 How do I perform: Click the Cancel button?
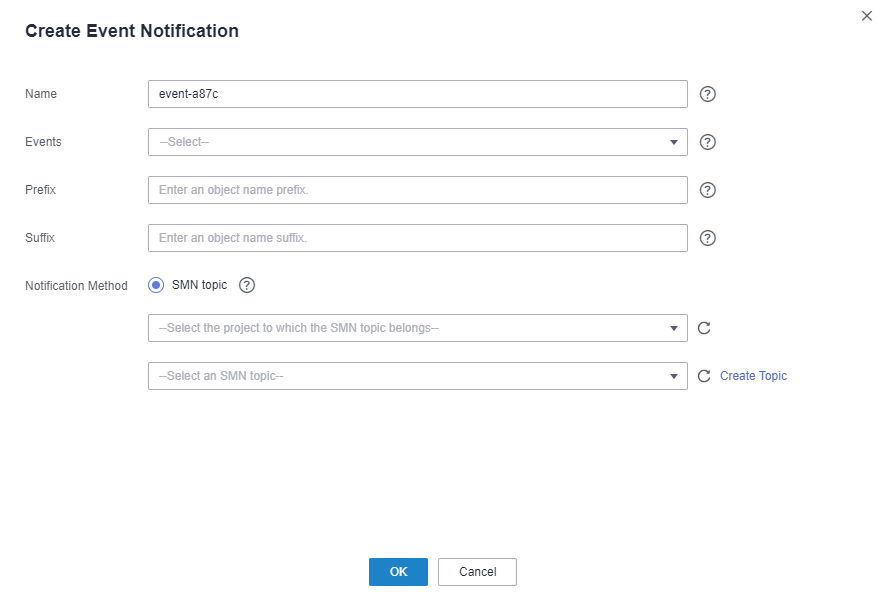(477, 572)
